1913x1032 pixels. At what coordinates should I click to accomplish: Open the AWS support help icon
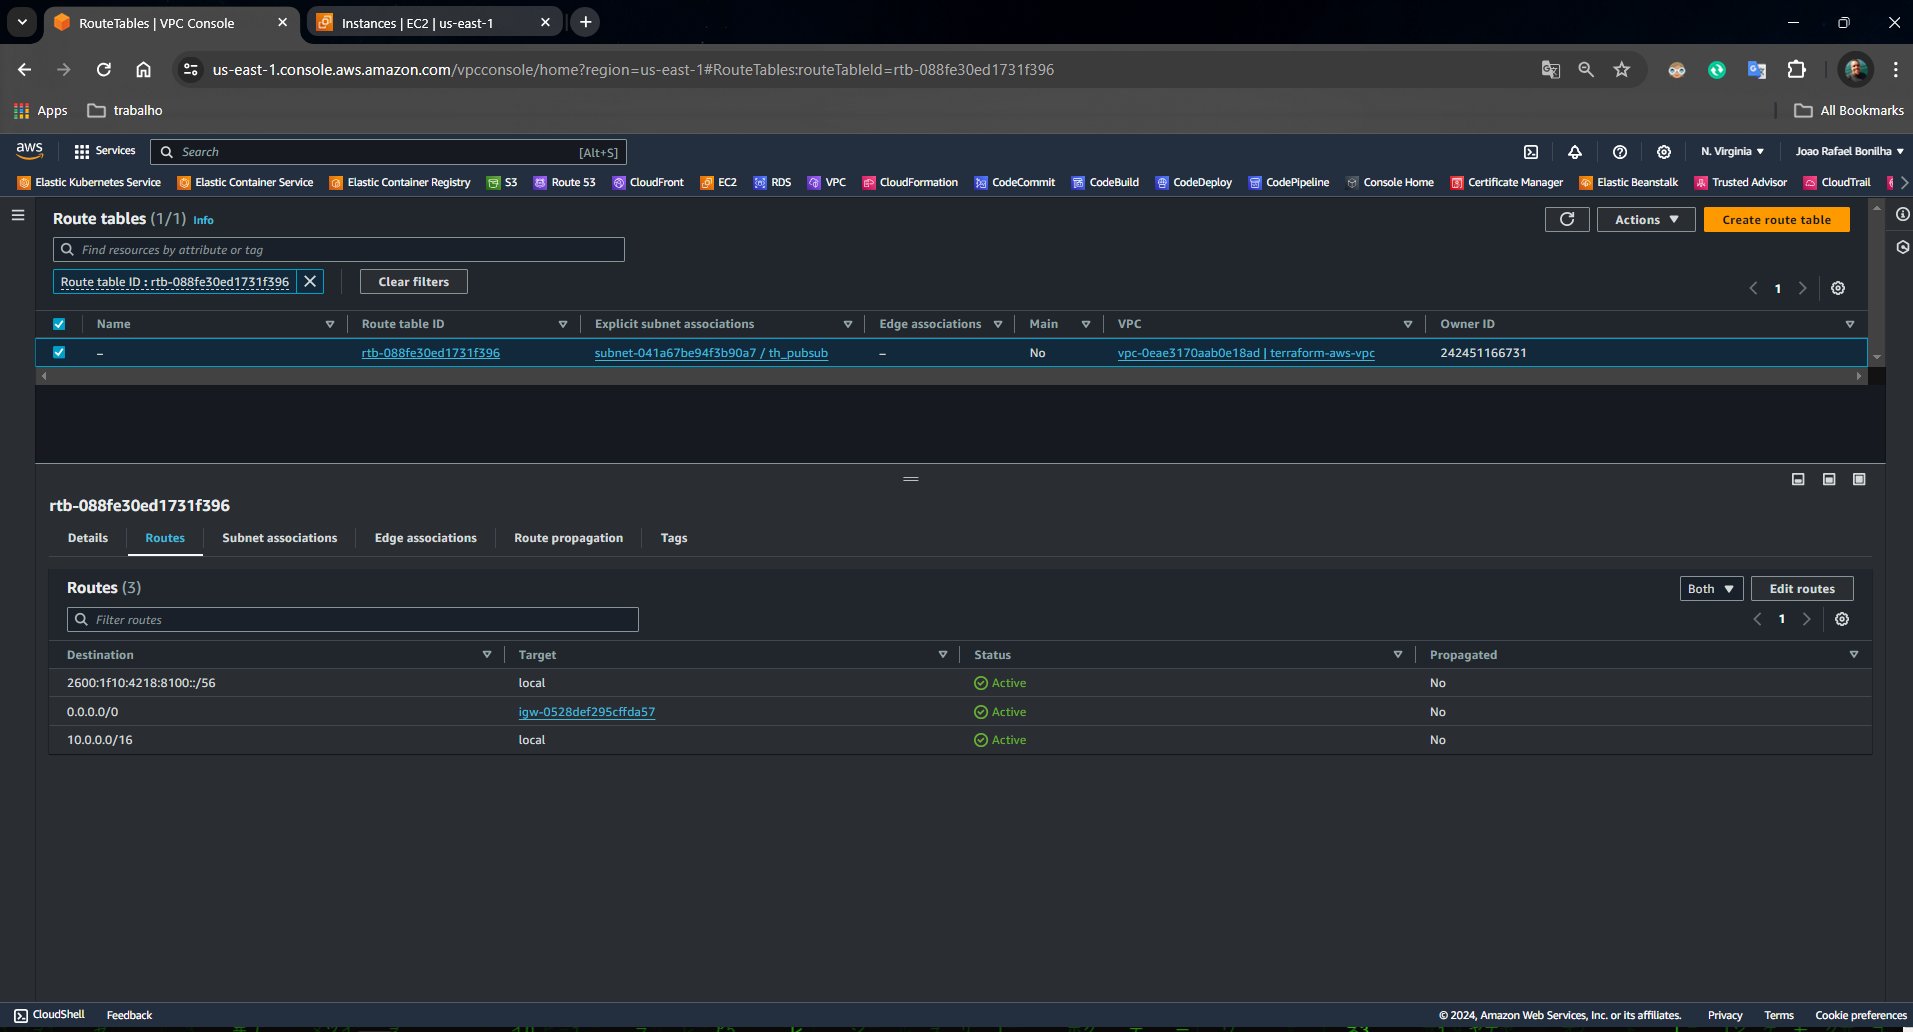(1620, 152)
